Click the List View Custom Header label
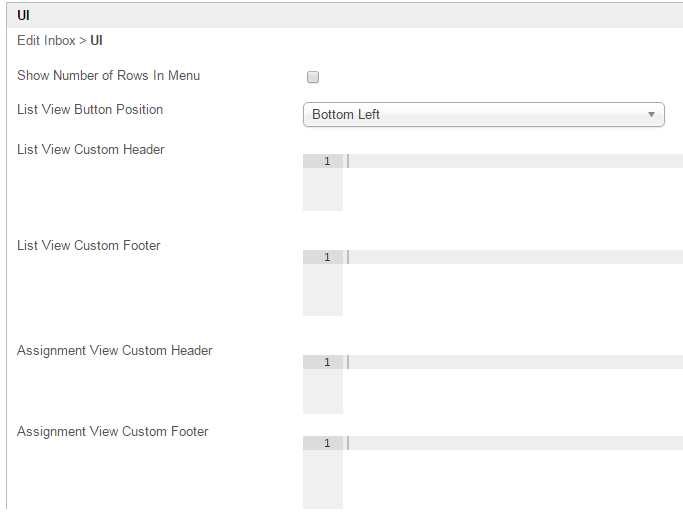Screen dimensions: 683x516 (x=91, y=150)
